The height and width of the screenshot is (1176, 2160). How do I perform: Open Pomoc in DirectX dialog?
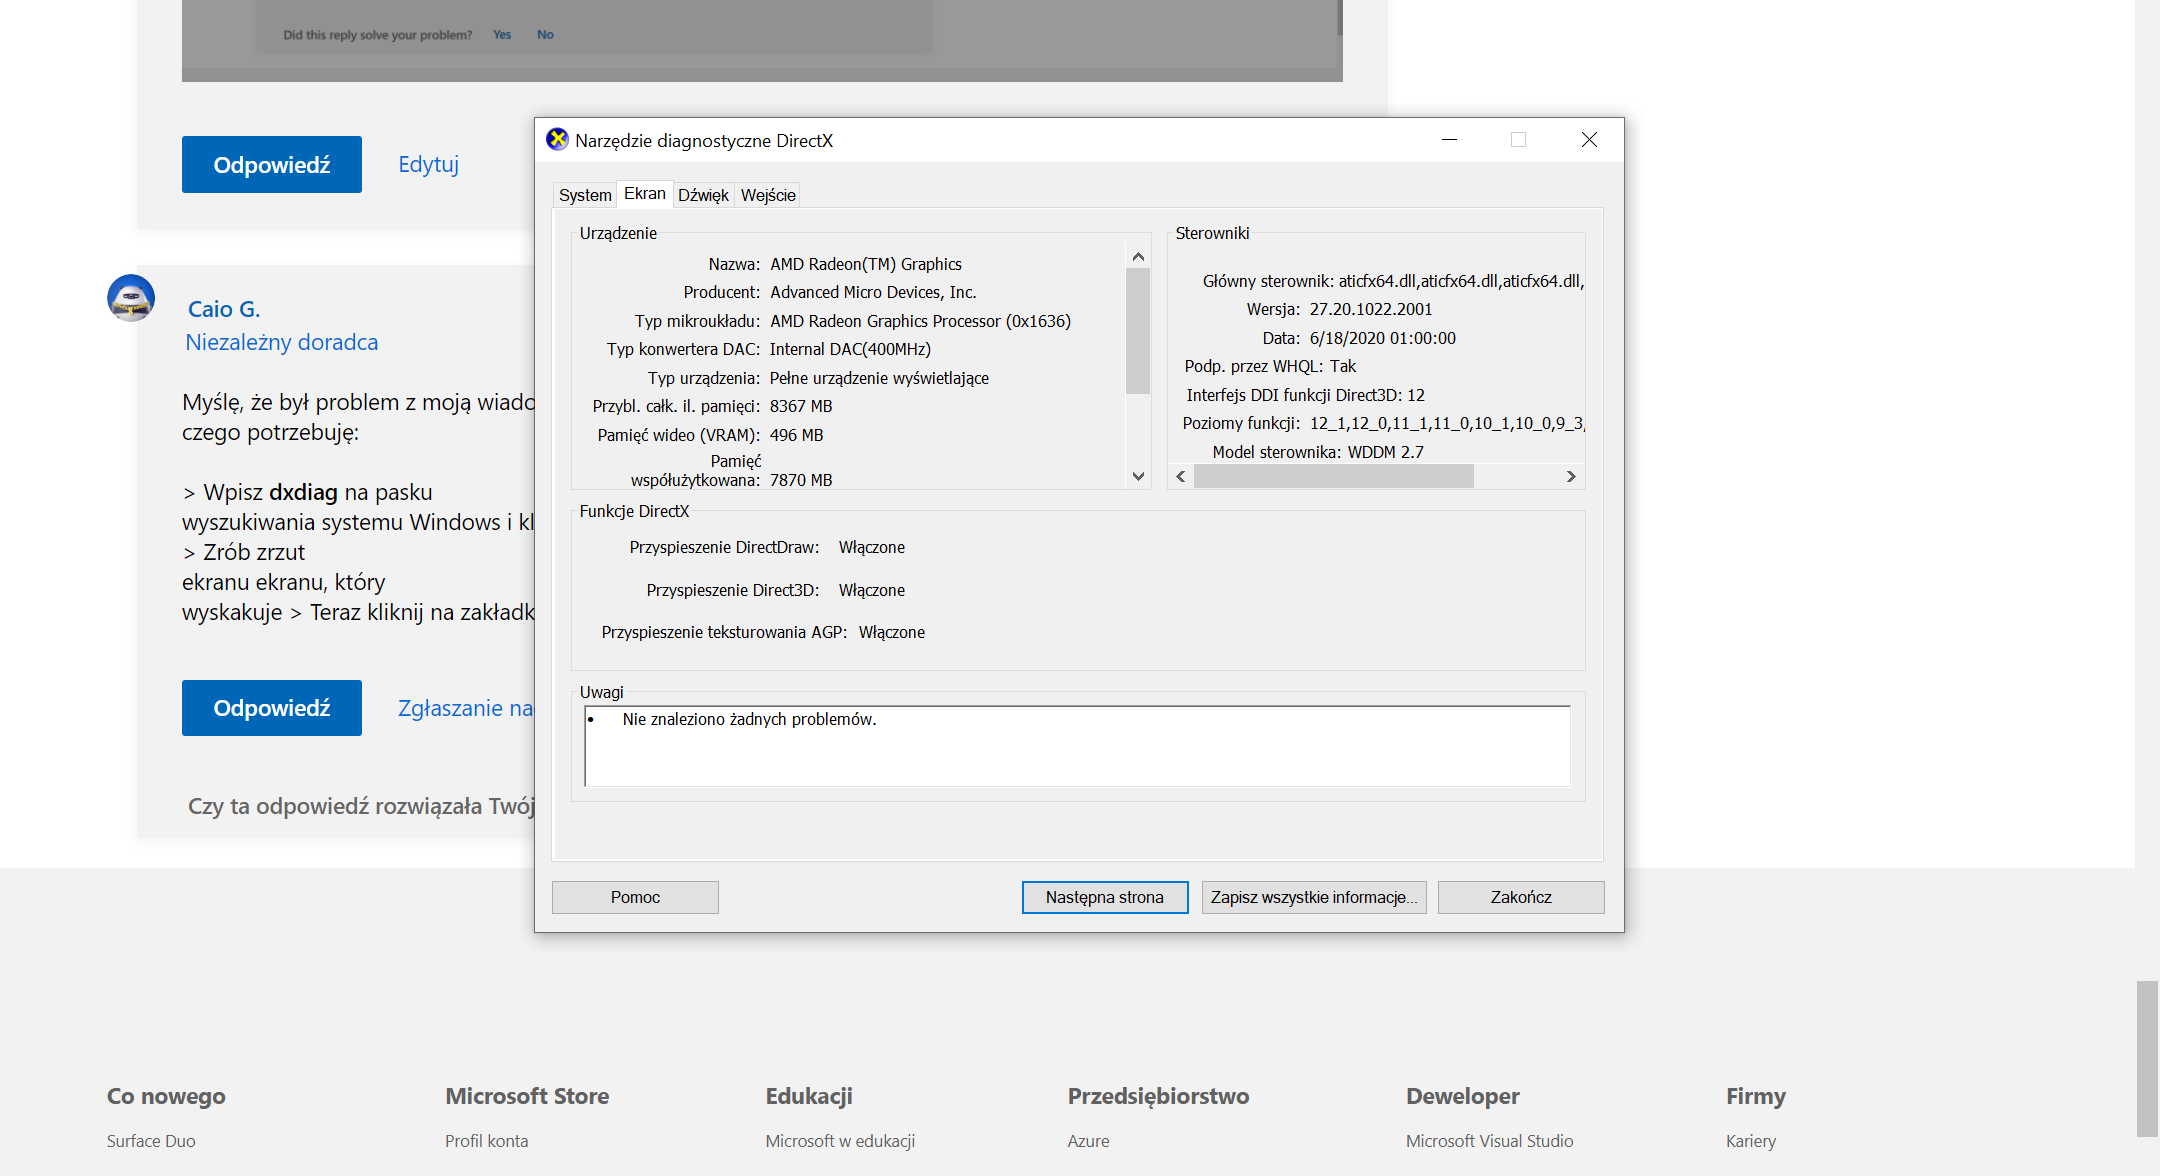635,897
